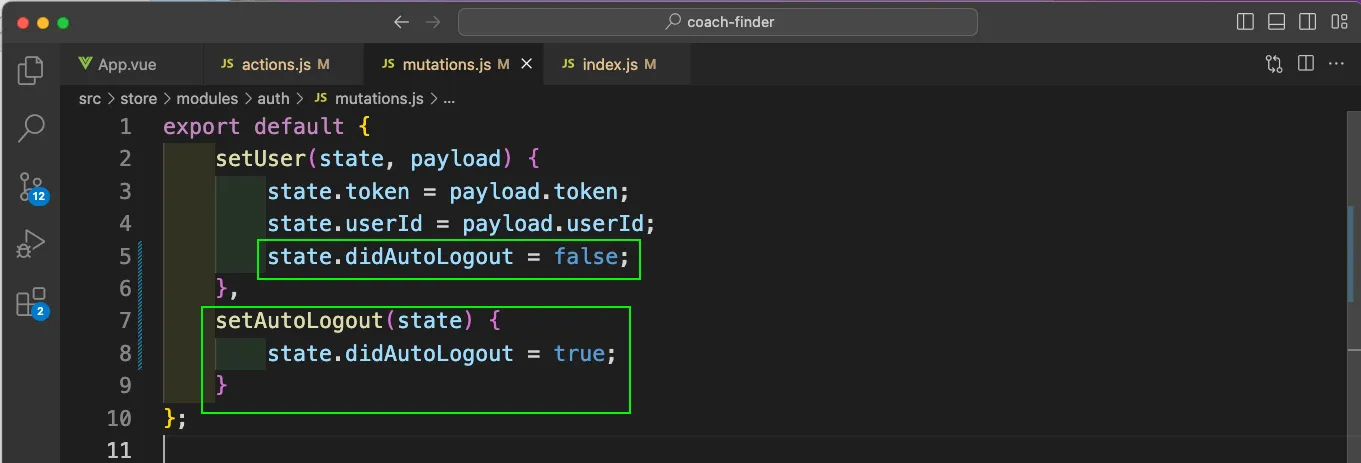Toggle the primary side bar layout icon

pyautogui.click(x=1245, y=22)
